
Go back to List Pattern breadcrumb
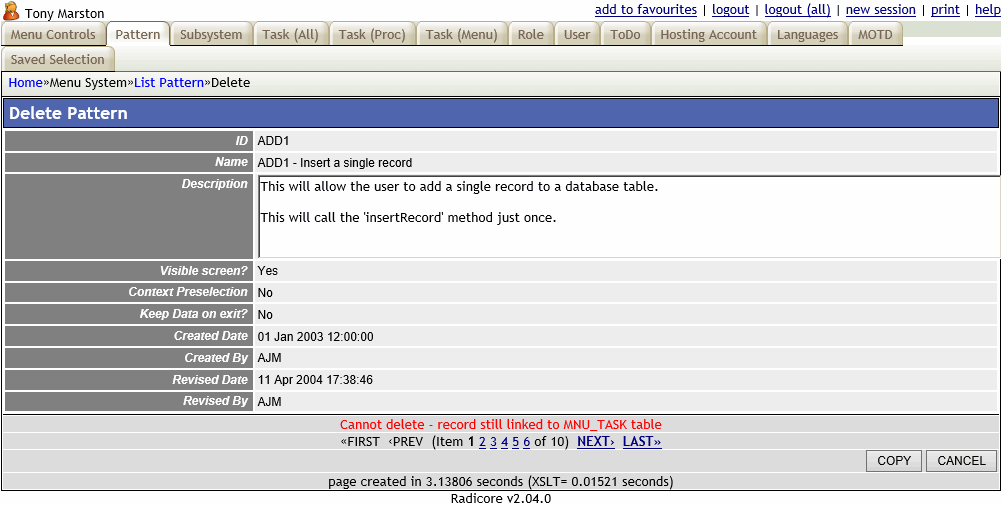coord(169,83)
